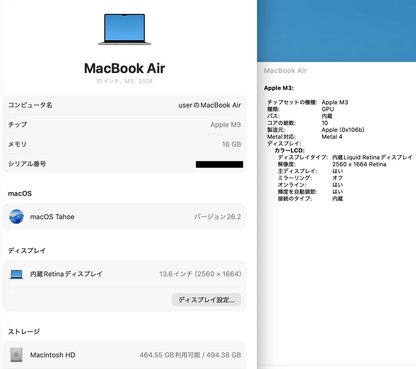Click the macOS section heading
Viewport: 416px width, 369px height.
20,193
